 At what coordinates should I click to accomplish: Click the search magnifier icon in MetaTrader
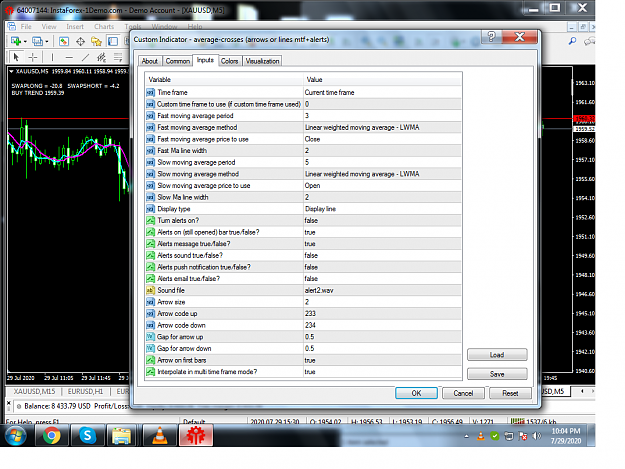(572, 41)
